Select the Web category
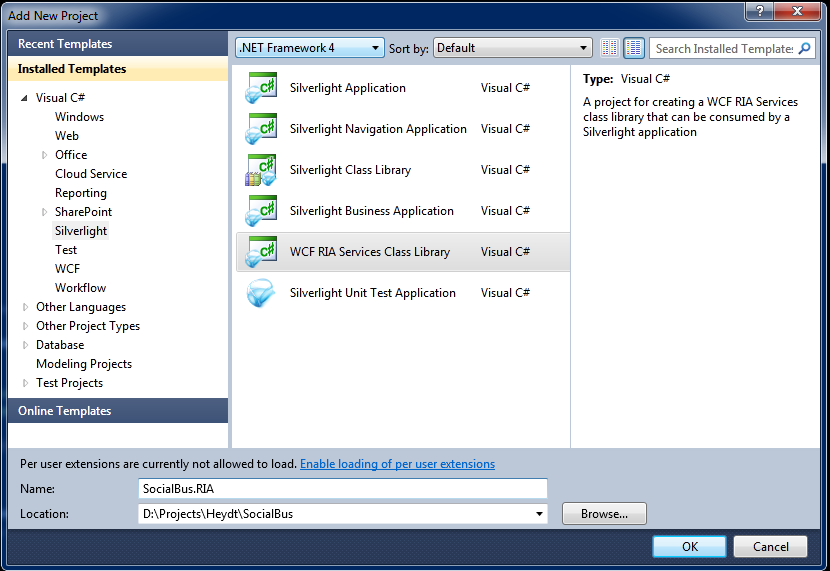Image resolution: width=830 pixels, height=571 pixels. tap(67, 136)
